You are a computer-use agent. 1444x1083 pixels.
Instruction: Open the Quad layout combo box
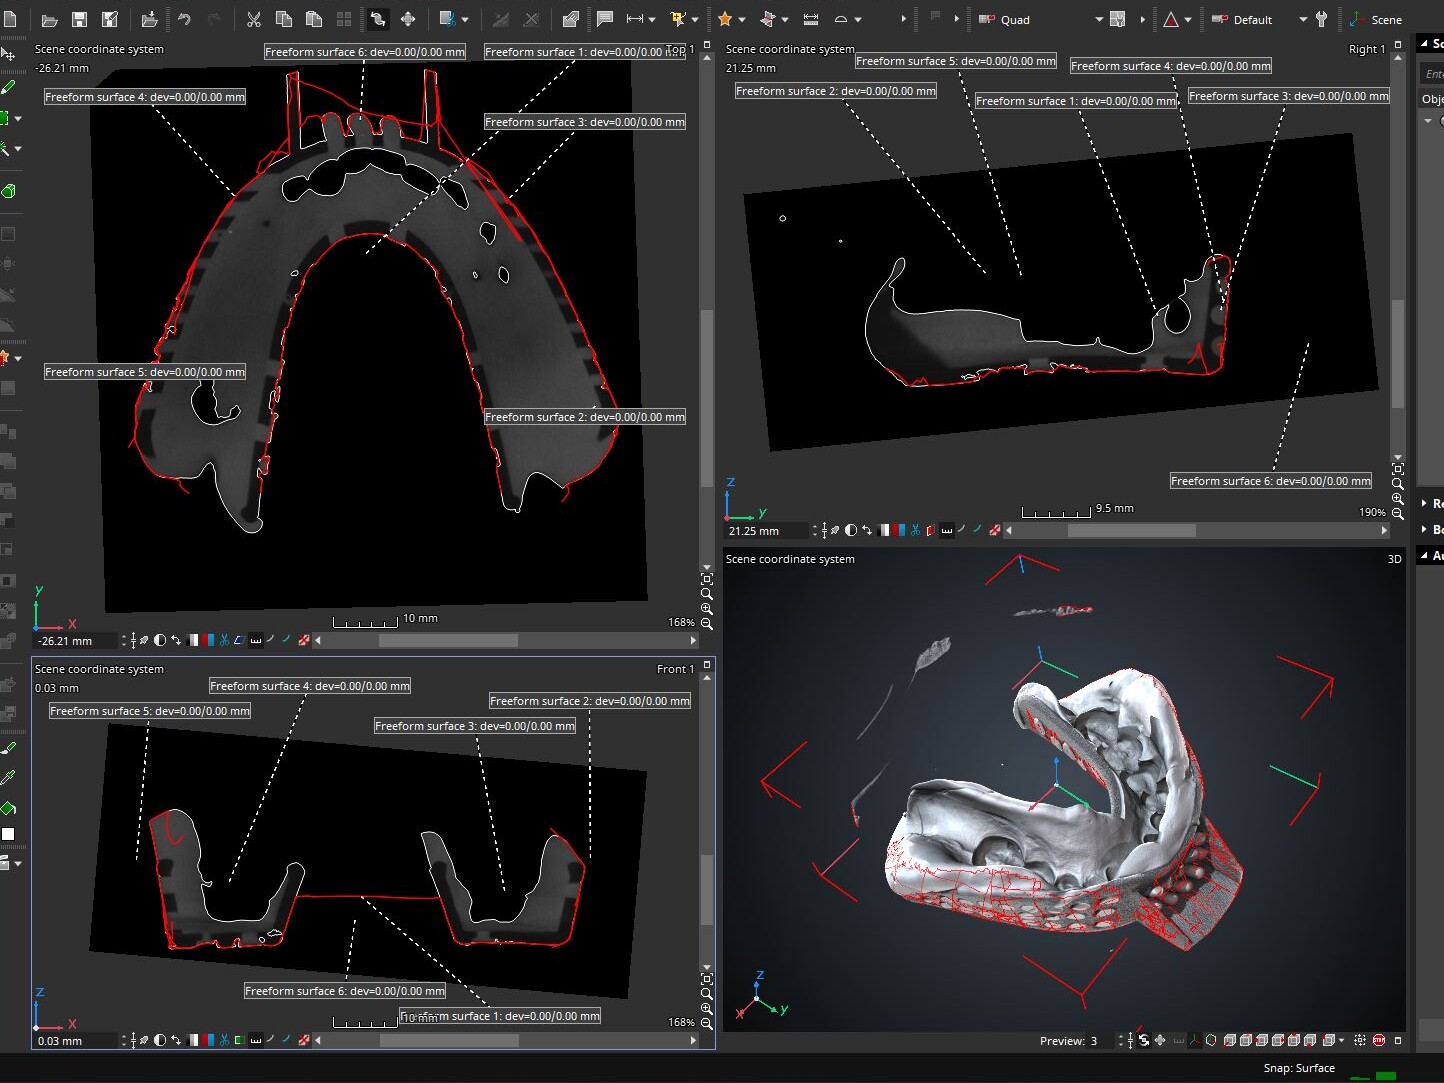tap(1040, 19)
